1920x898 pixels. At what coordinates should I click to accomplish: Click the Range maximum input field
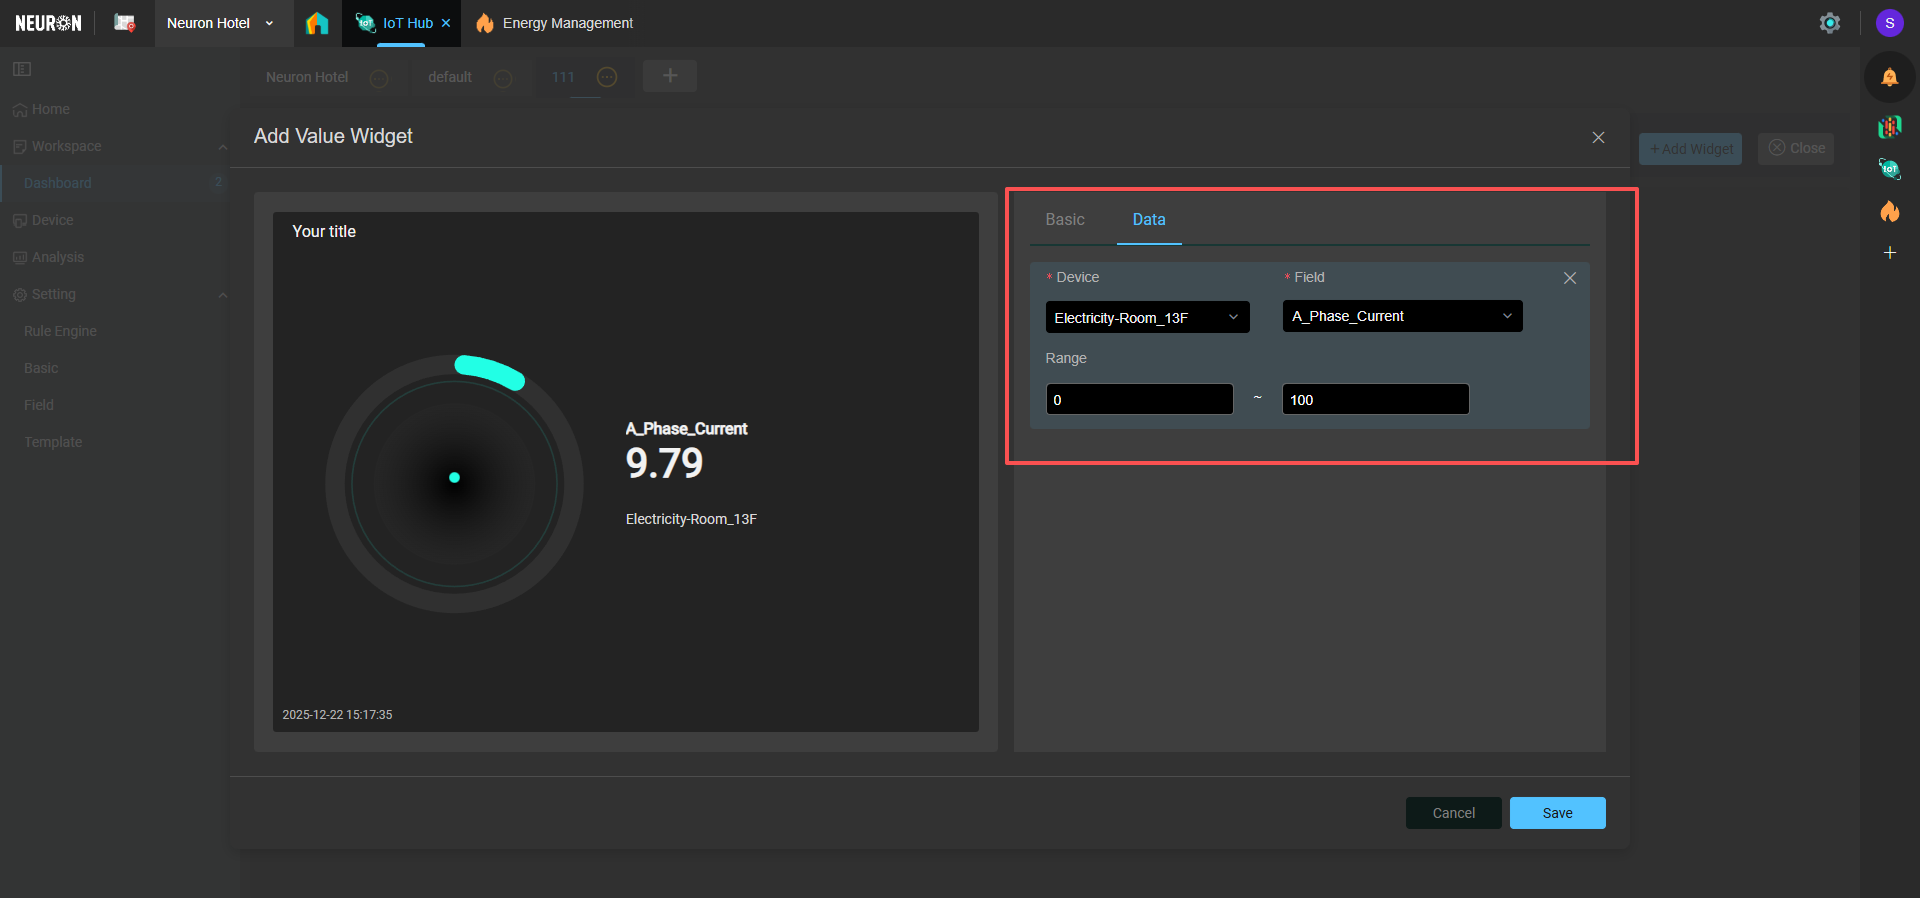click(1375, 399)
